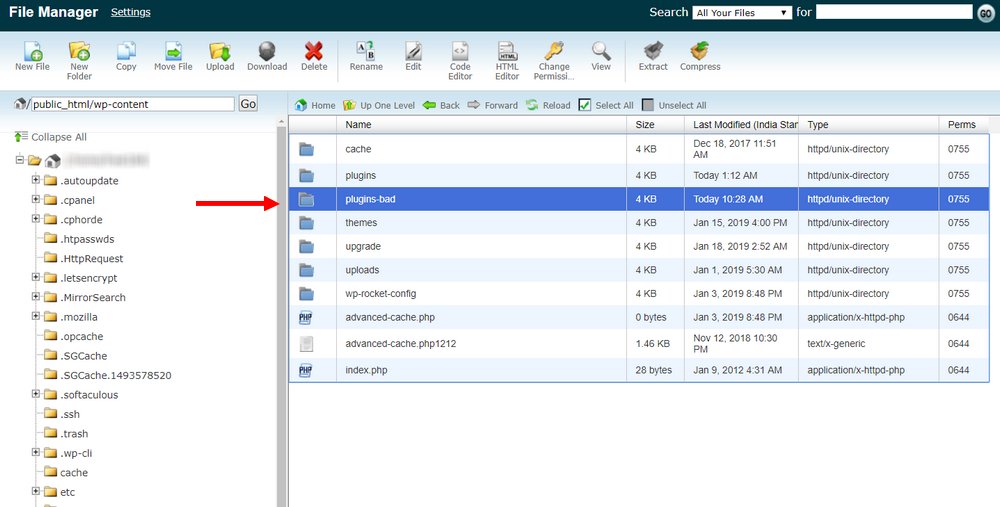Expand the .softaculous folder in tree
This screenshot has width=1000, height=507.
click(36, 395)
